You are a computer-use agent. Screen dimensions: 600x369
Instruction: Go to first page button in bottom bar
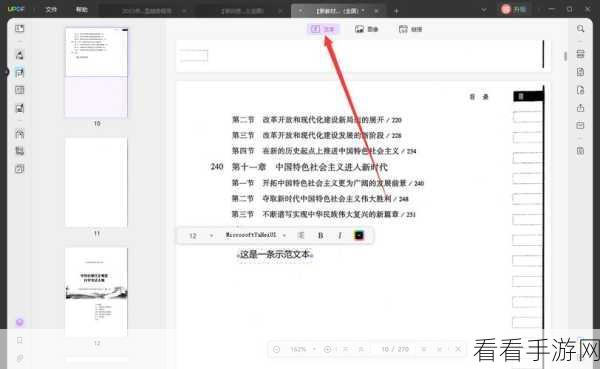coord(346,349)
